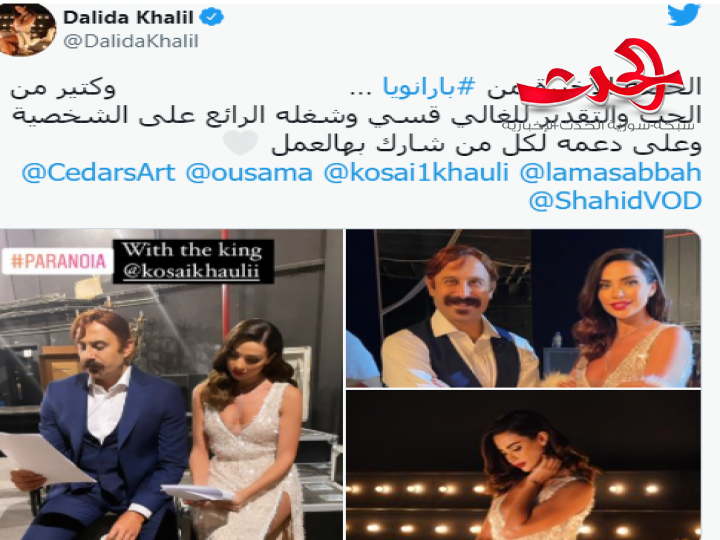Open the @CedarsArt mention

pos(98,173)
